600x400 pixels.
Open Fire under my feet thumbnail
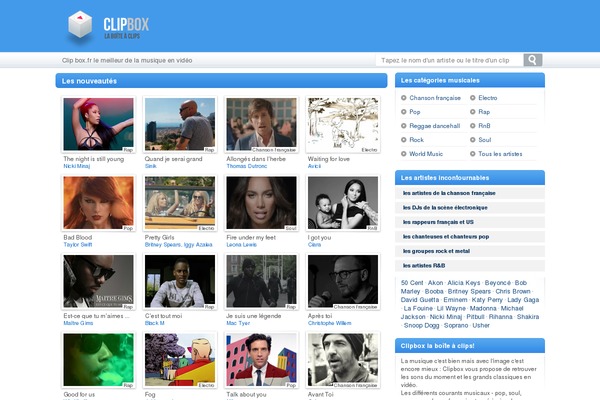pyautogui.click(x=261, y=203)
